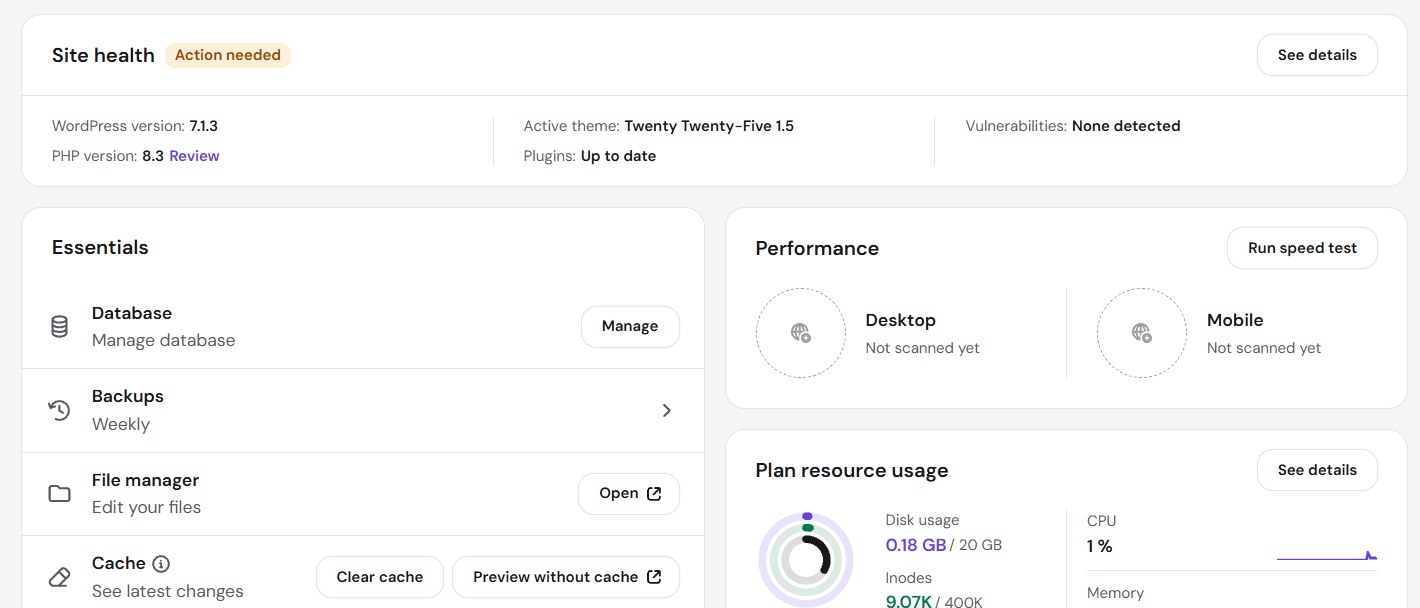Click the Site health heading

[103, 55]
